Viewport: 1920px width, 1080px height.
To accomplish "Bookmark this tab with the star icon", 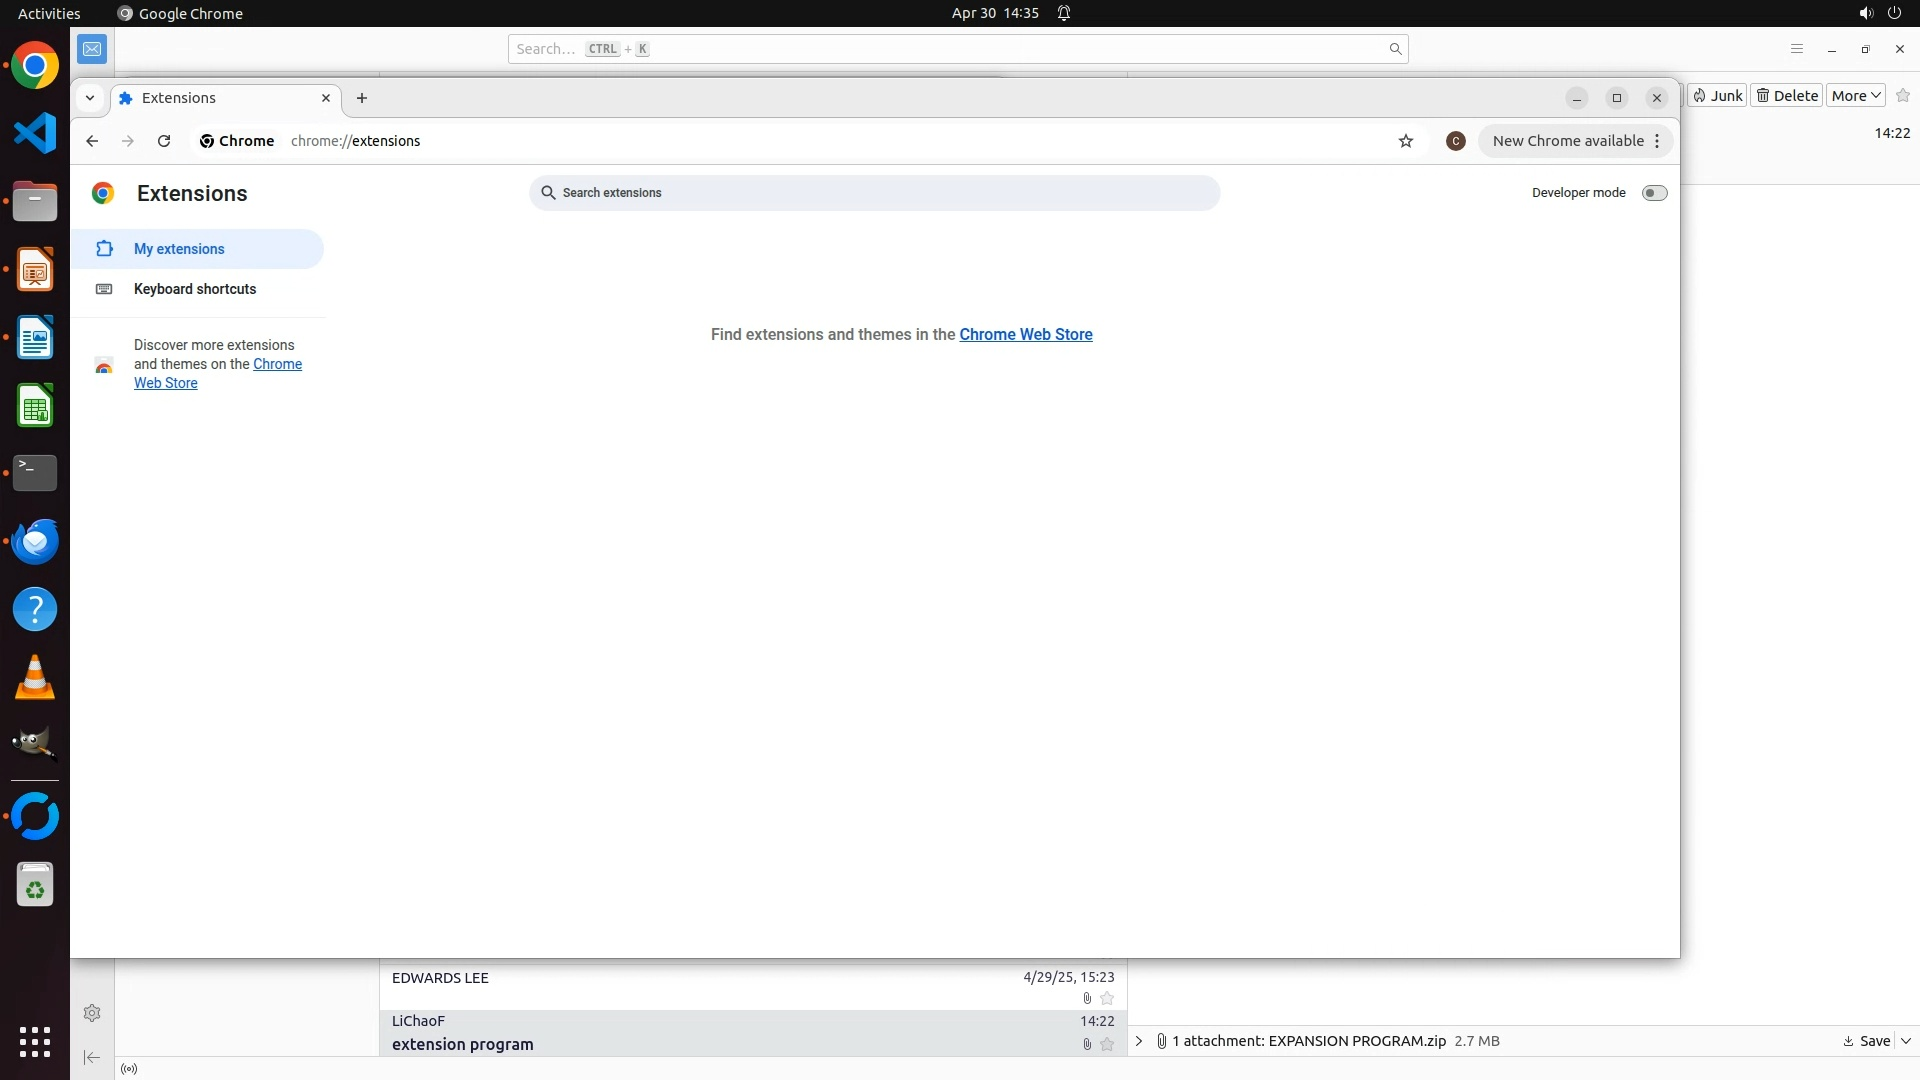I will pyautogui.click(x=1406, y=141).
